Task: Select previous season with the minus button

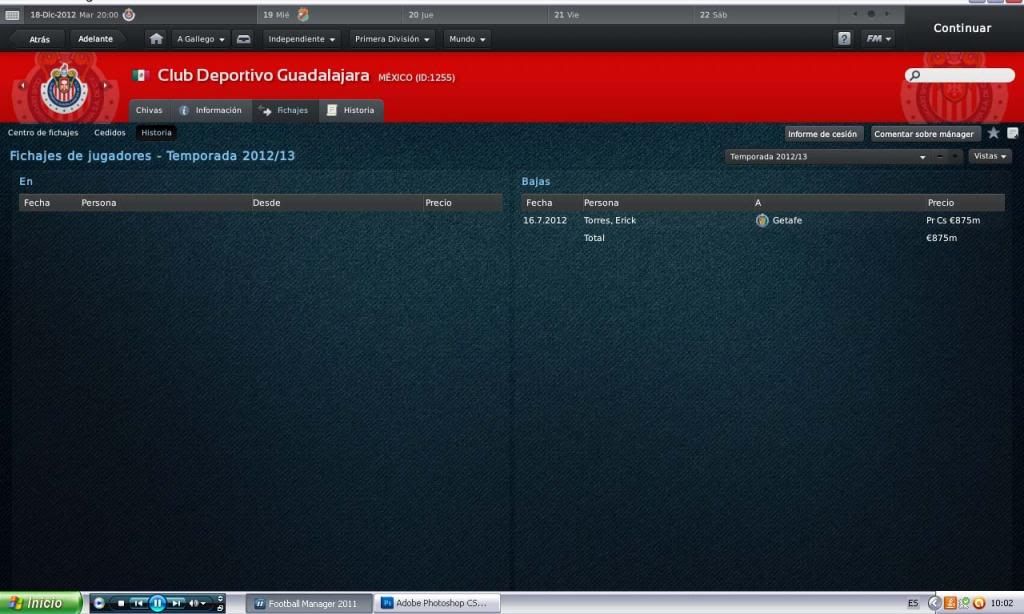Action: click(x=940, y=157)
